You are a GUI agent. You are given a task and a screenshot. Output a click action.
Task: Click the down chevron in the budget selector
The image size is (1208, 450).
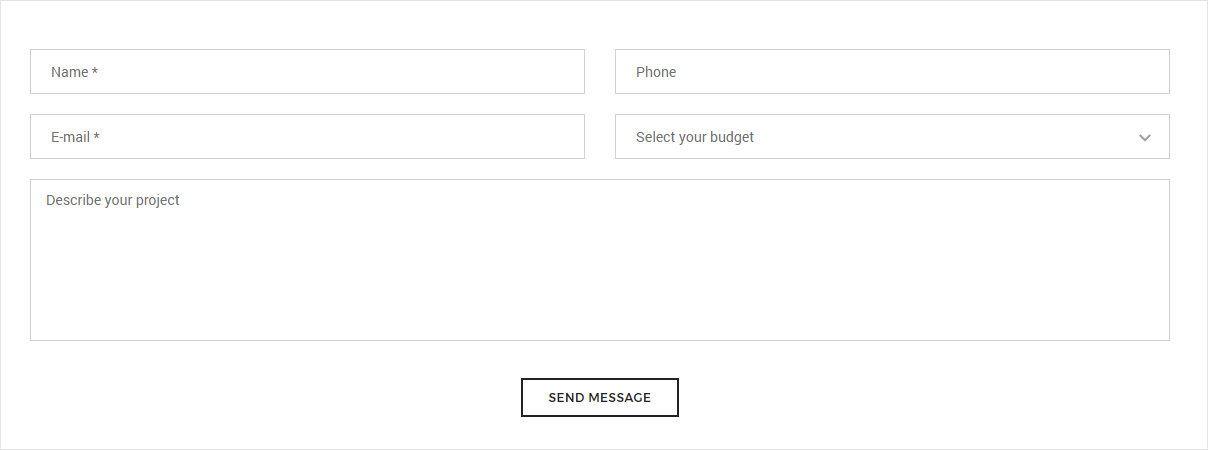tap(1145, 137)
